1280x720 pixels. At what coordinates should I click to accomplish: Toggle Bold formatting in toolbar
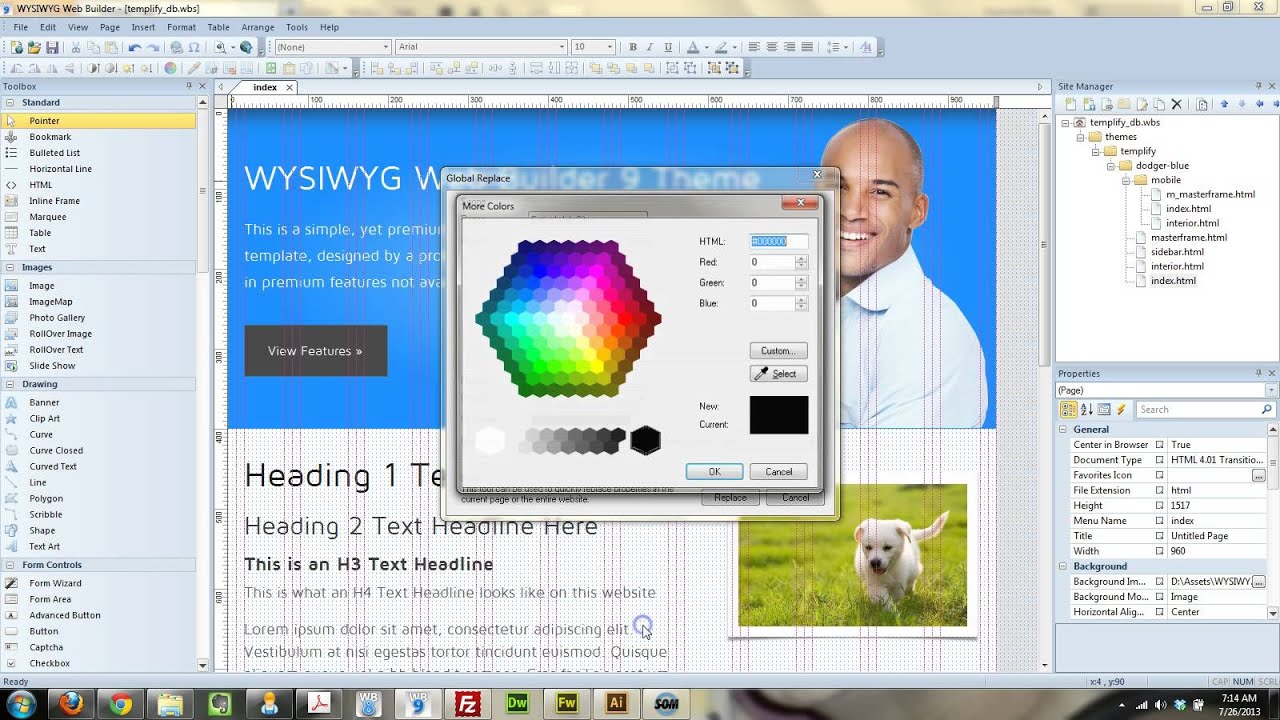(632, 47)
